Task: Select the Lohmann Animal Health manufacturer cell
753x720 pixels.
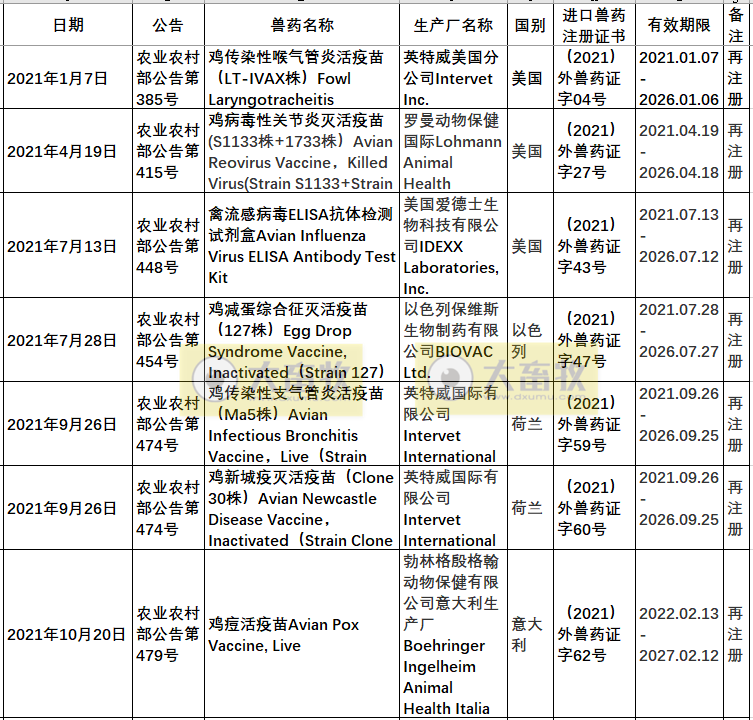Action: tap(453, 151)
